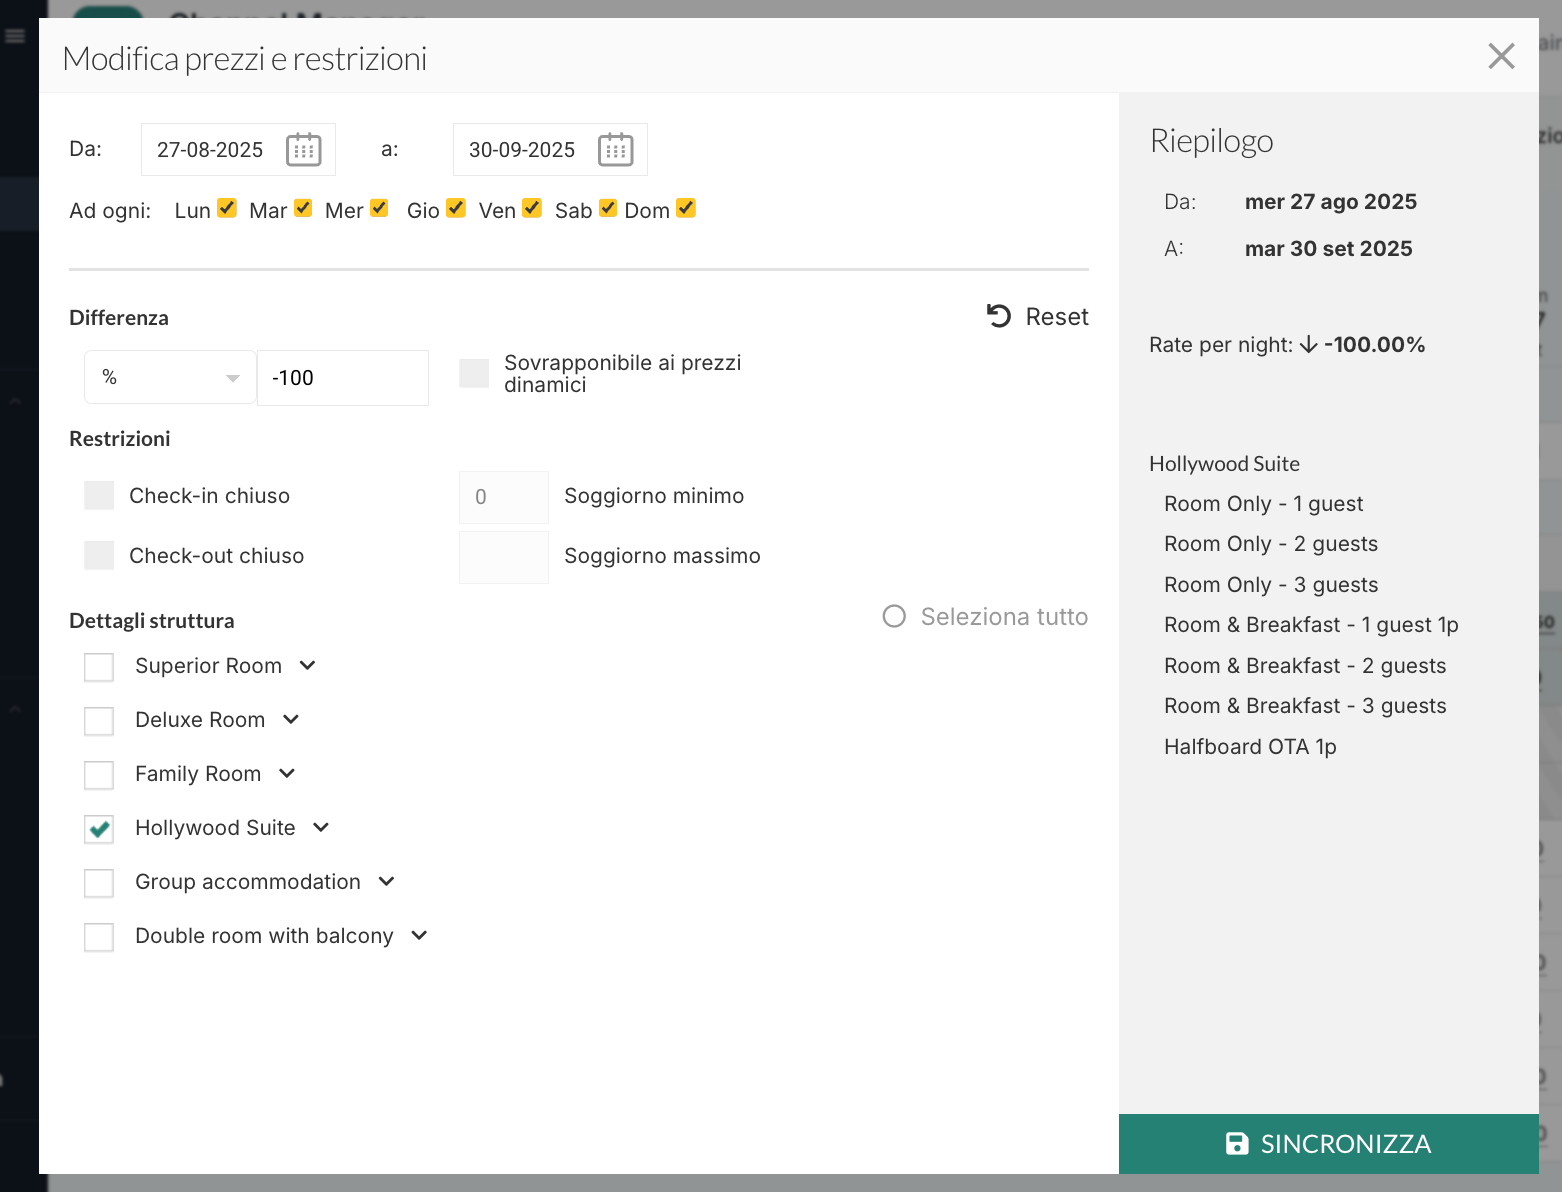The height and width of the screenshot is (1192, 1562).
Task: Expand the Superior Room chevron
Action: (308, 666)
